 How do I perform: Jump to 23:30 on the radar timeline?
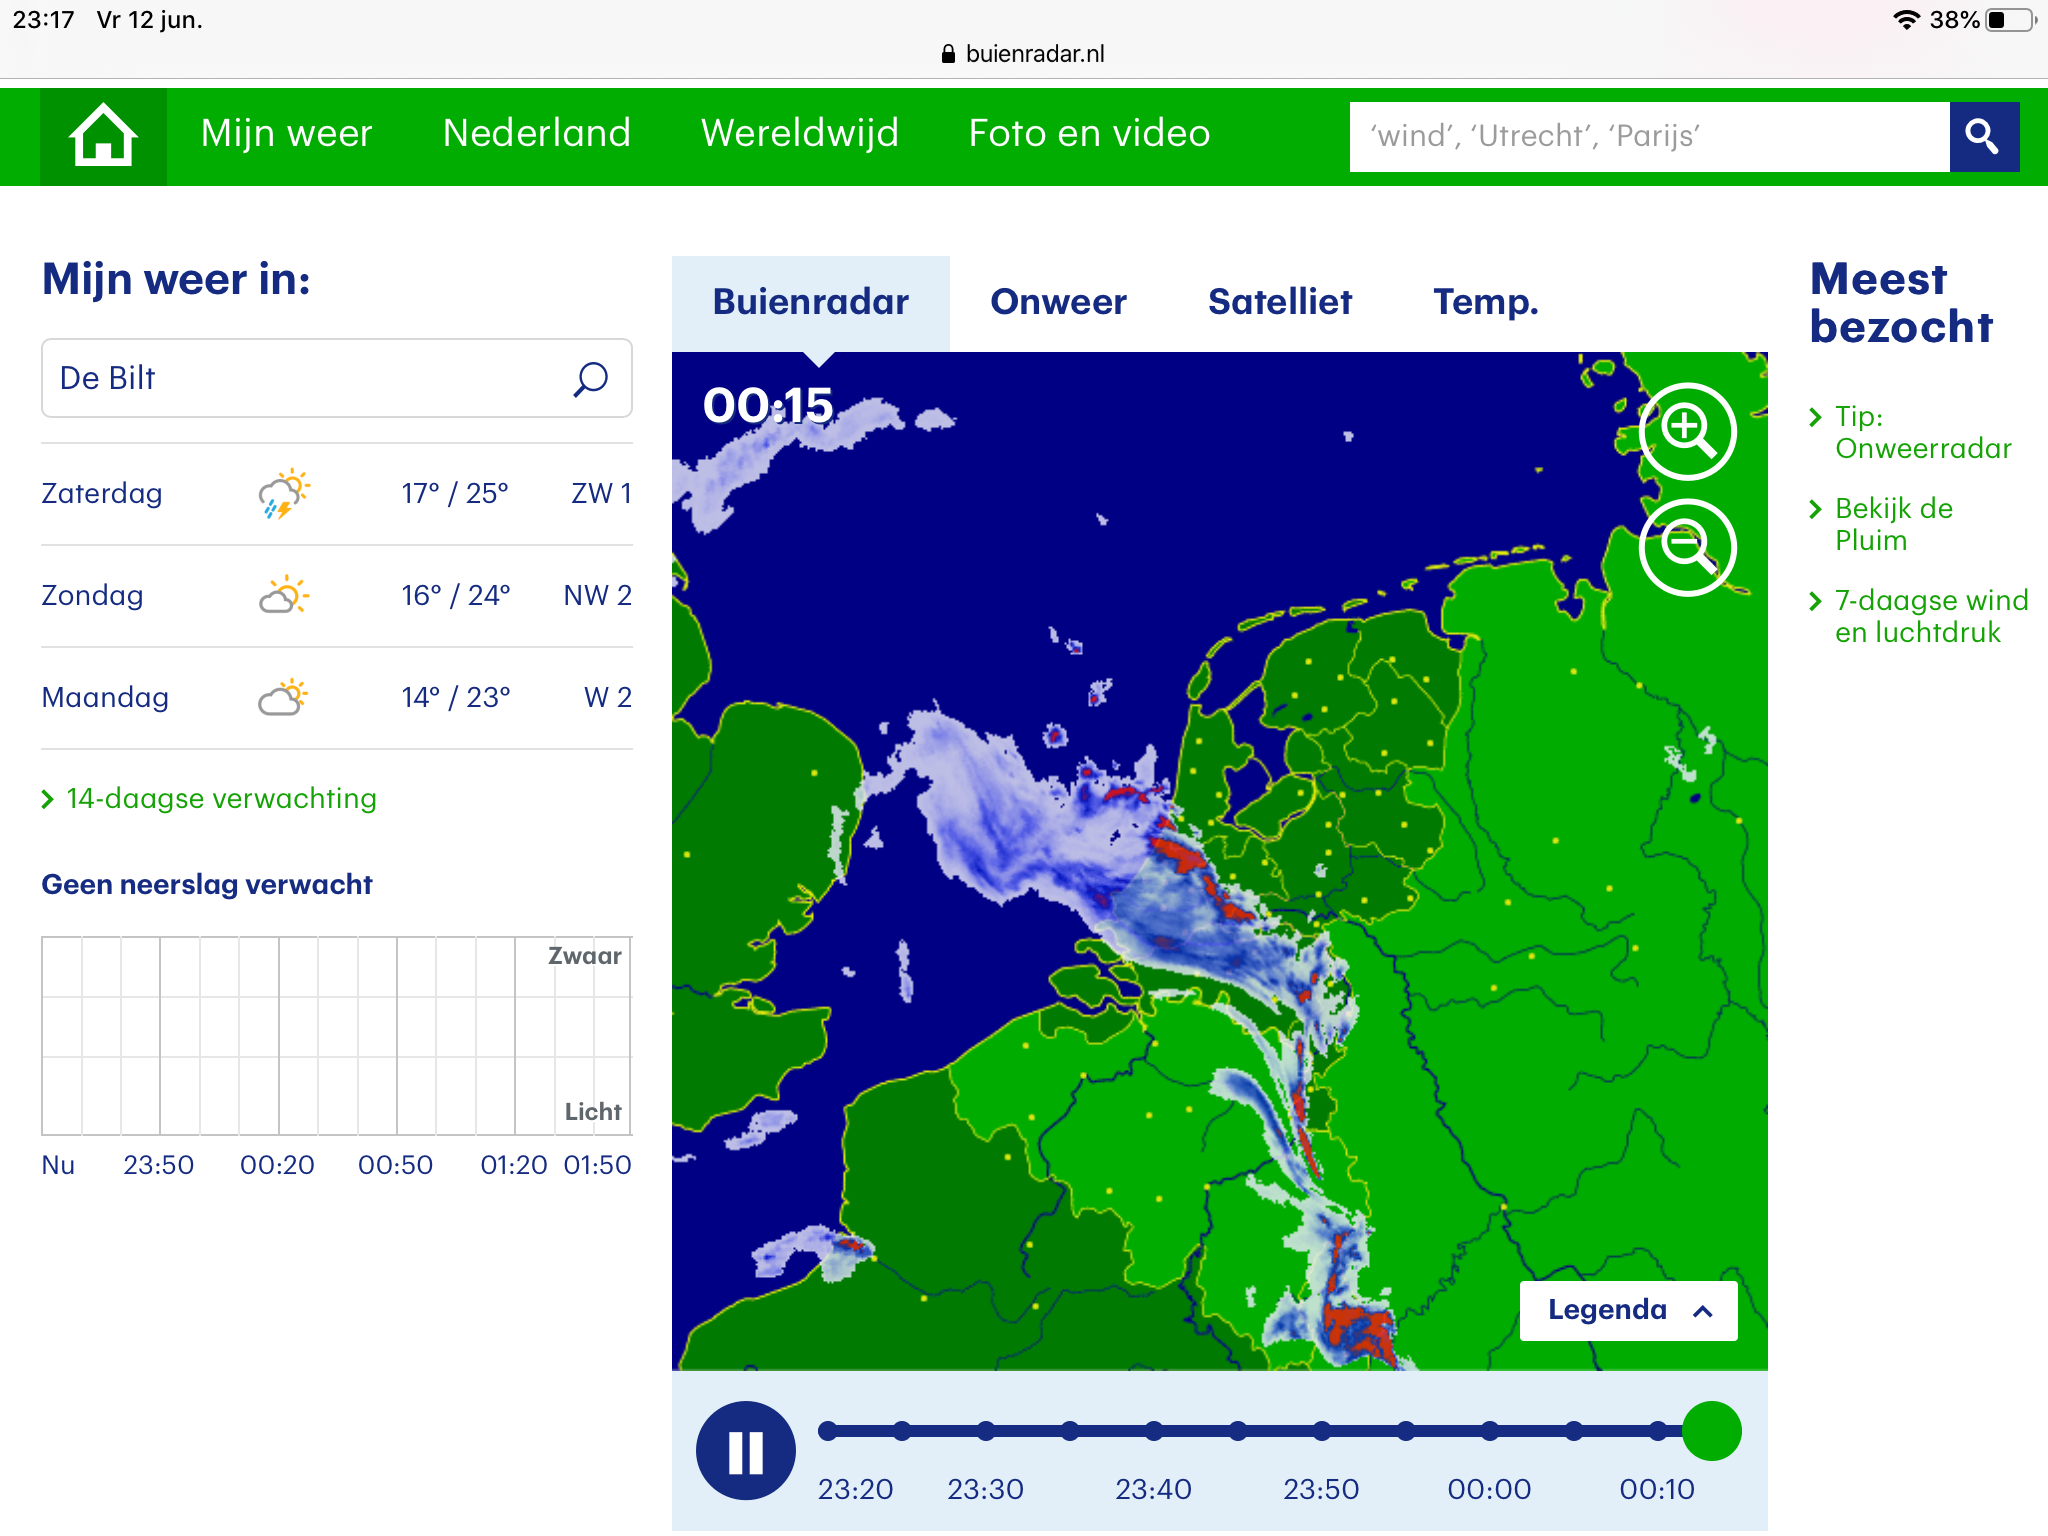[x=986, y=1431]
